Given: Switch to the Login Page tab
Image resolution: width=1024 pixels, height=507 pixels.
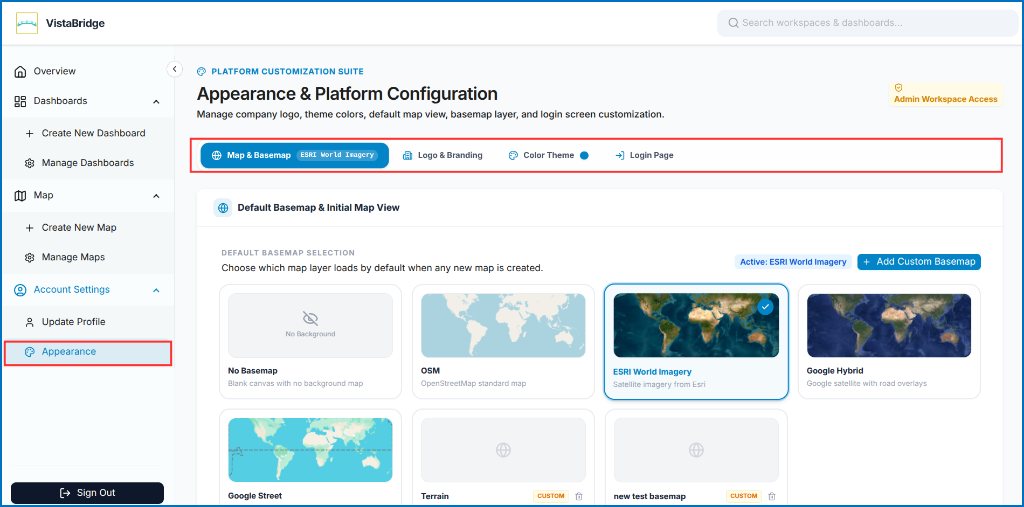Looking at the screenshot, I should click(644, 155).
